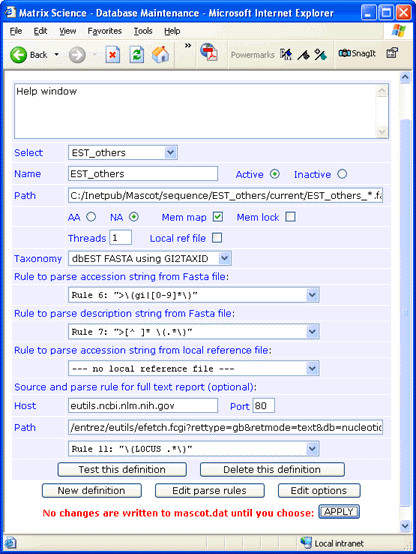This screenshot has width=416, height=554.
Task: Click the APPLY button
Action: (339, 512)
